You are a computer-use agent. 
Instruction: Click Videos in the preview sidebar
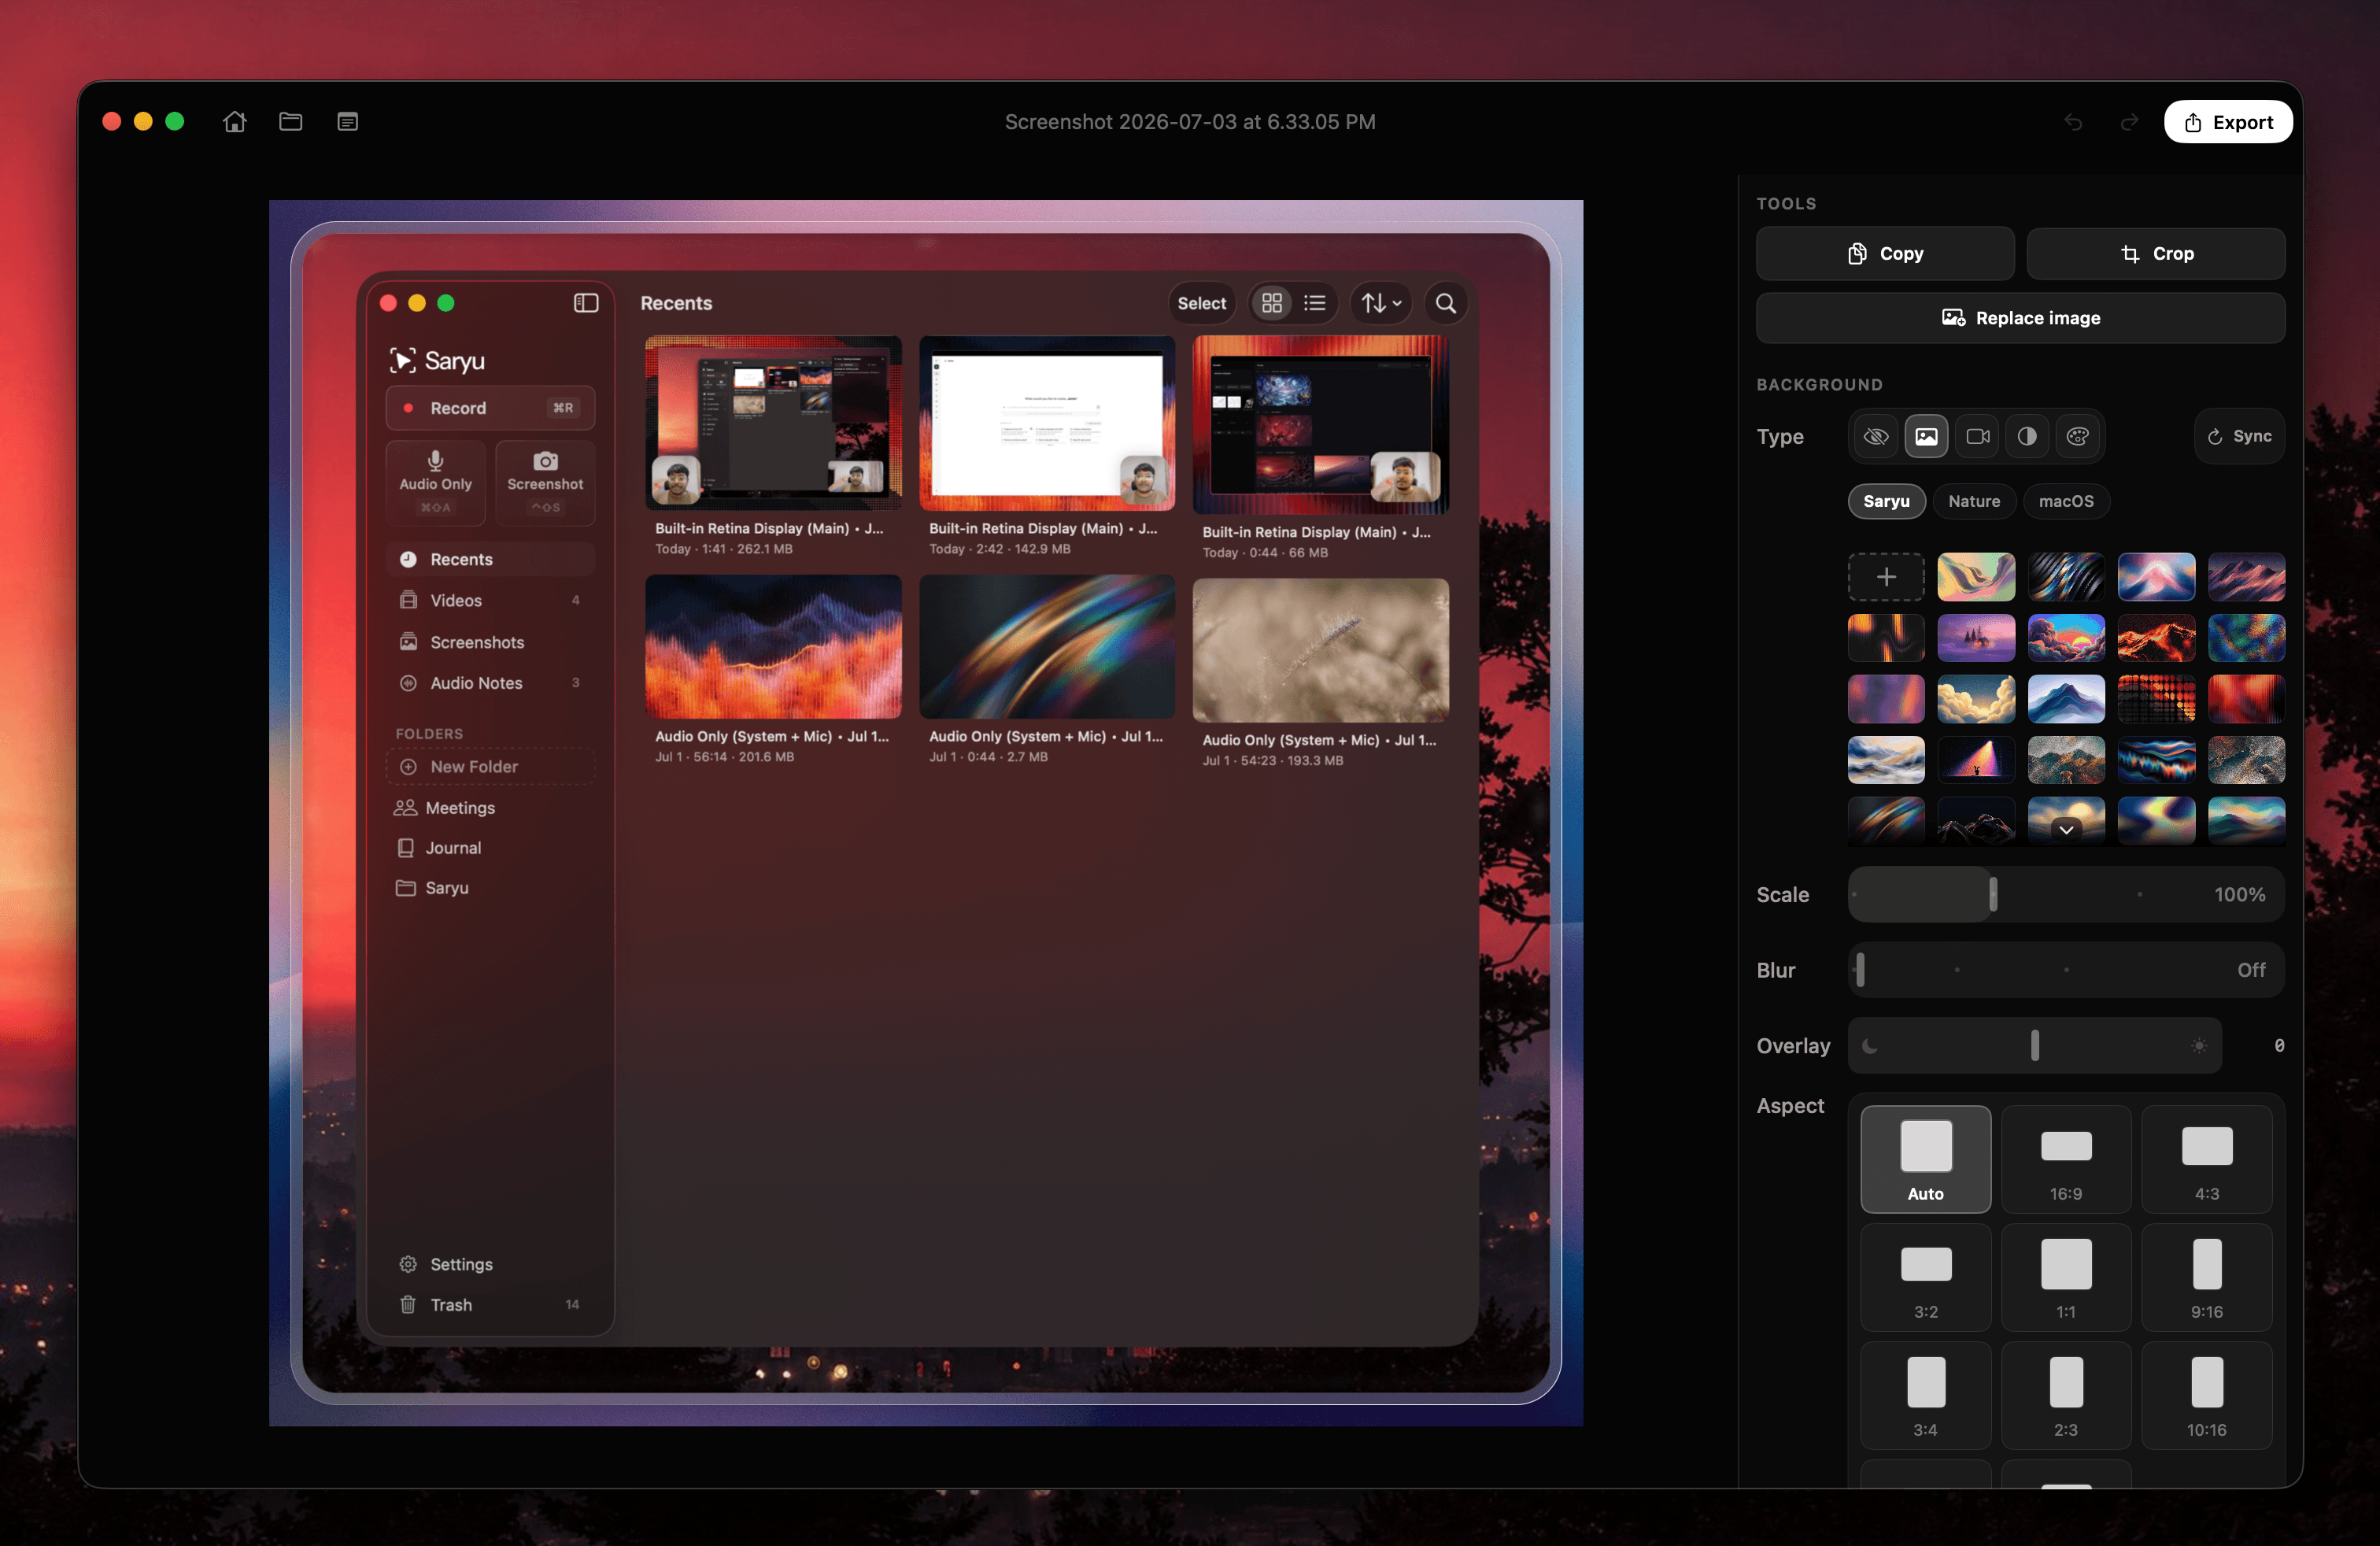490,600
